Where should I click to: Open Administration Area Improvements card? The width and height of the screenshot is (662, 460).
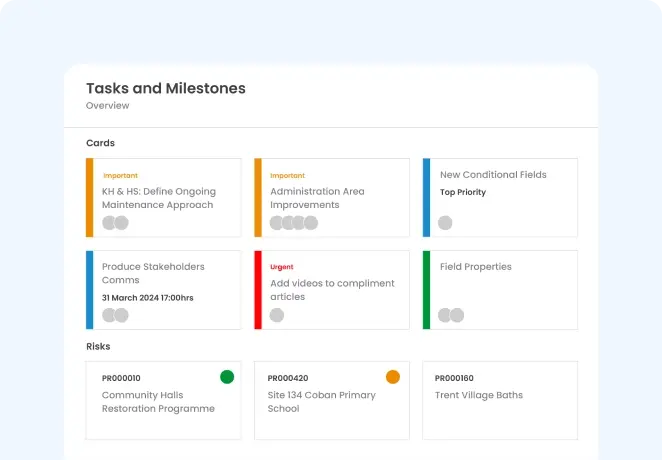point(317,198)
